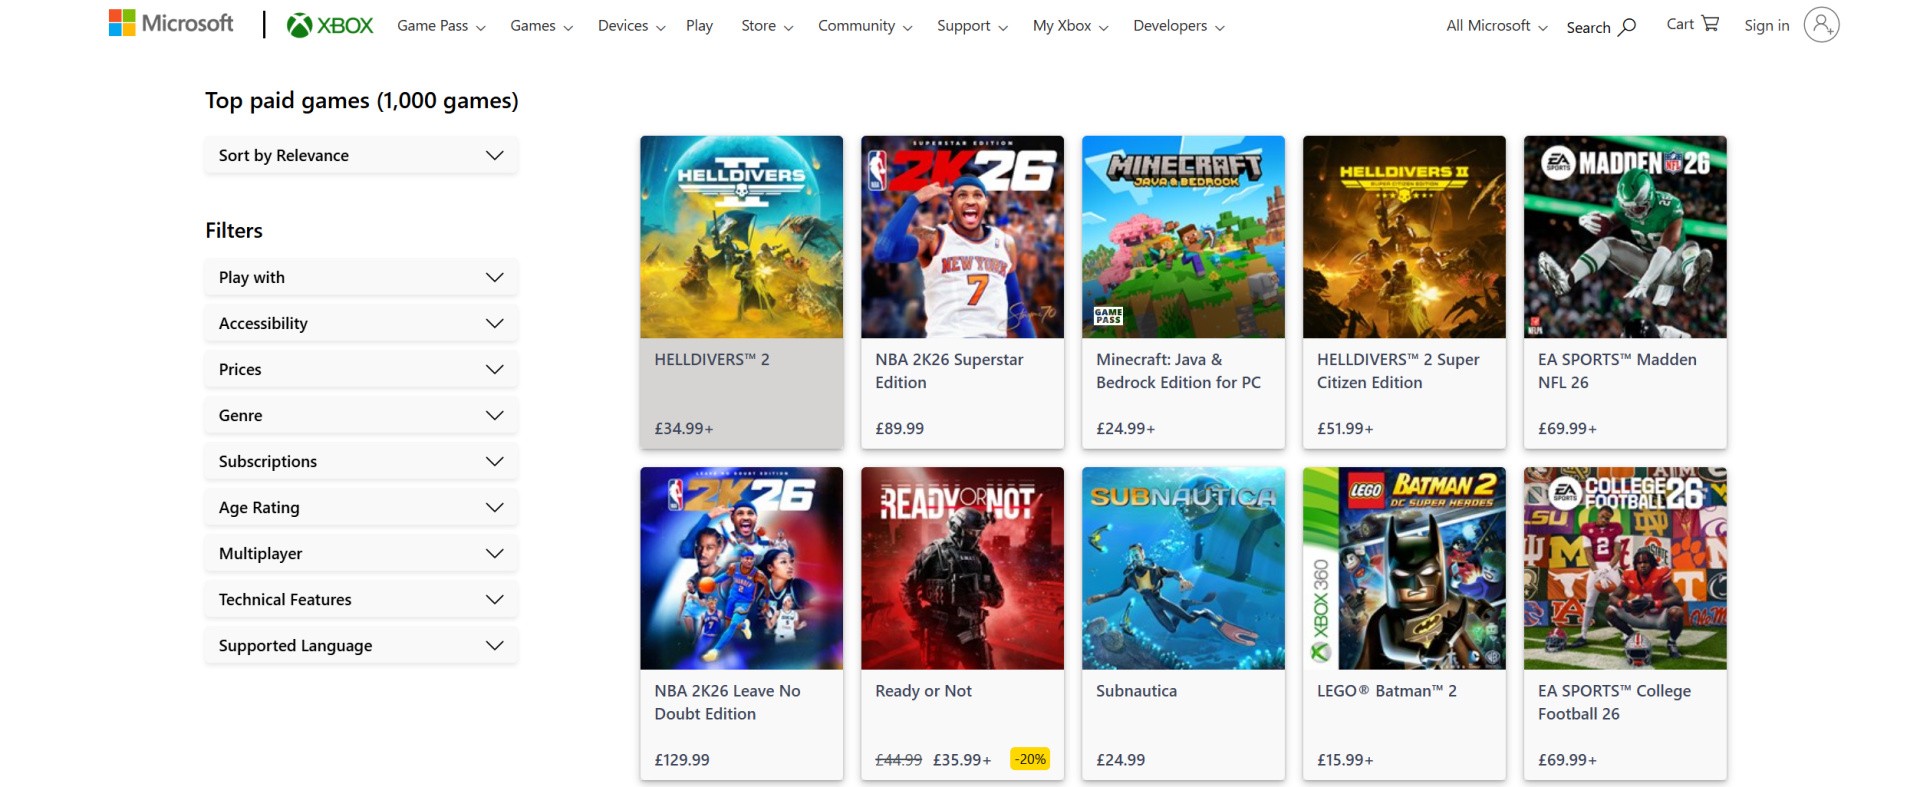The image size is (1920, 787).
Task: Expand the Community menu
Action: [865, 26]
